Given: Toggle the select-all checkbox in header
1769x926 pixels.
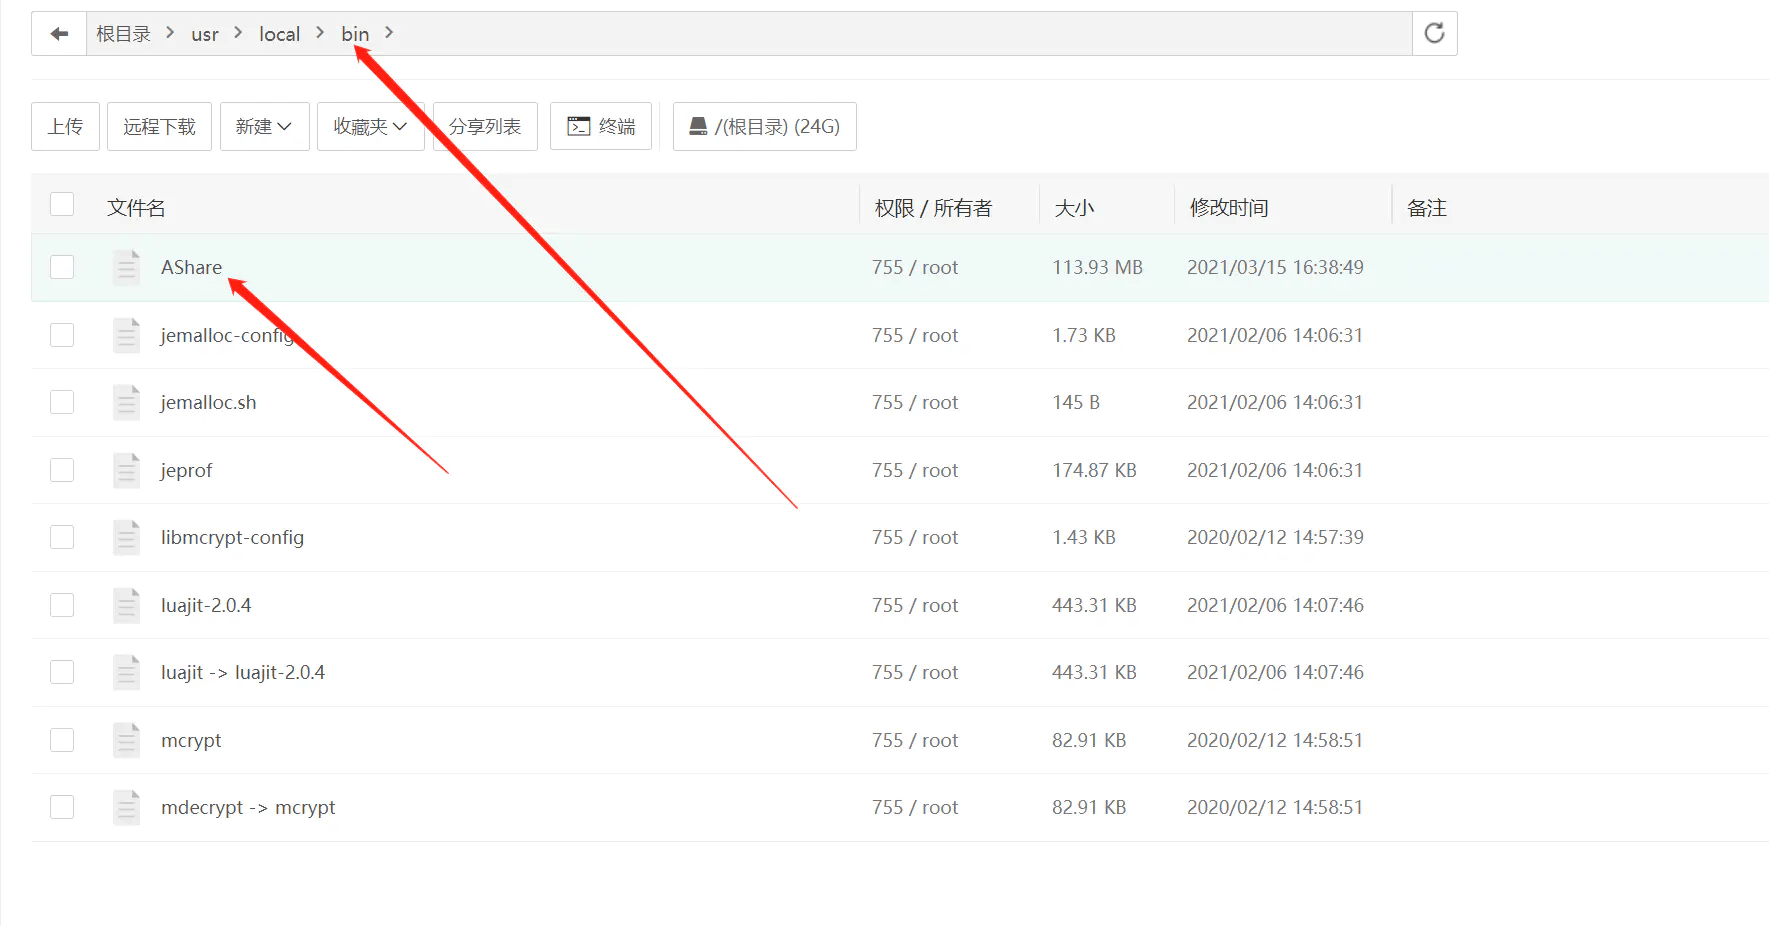Looking at the screenshot, I should pyautogui.click(x=62, y=205).
